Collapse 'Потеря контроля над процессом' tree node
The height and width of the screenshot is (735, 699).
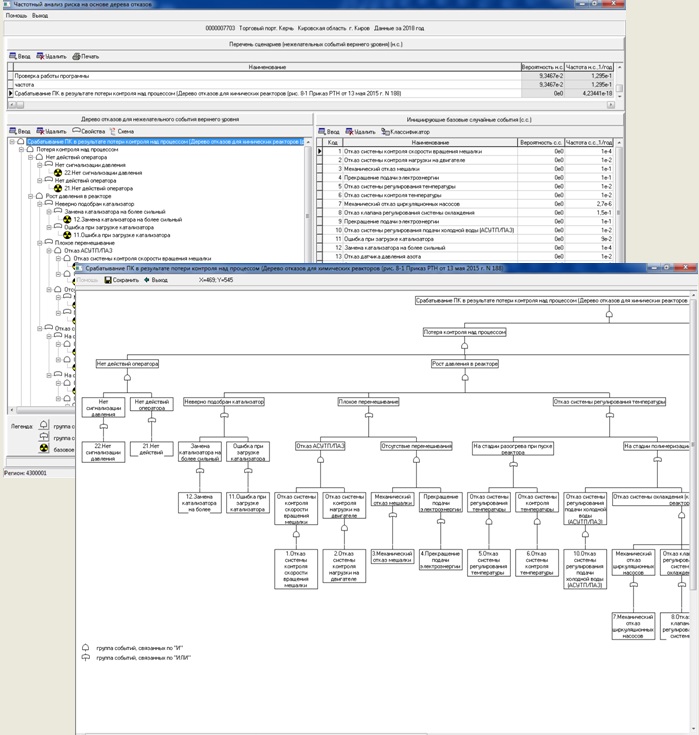click(20, 149)
